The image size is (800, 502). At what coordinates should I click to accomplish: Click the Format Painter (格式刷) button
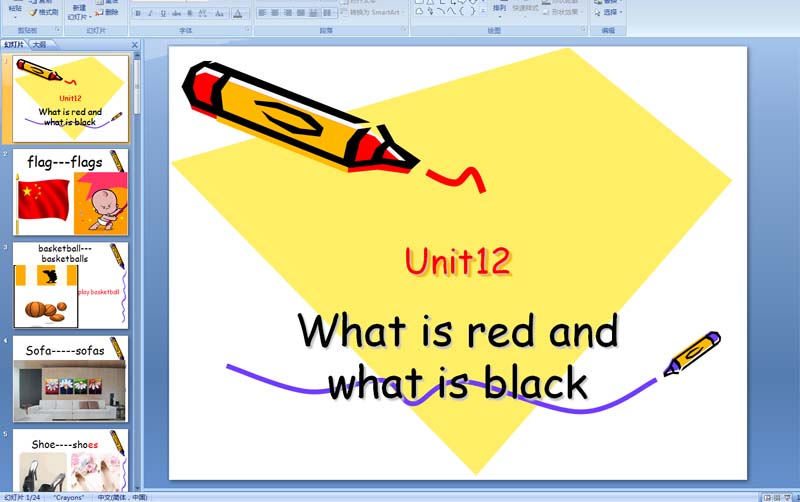[44, 12]
